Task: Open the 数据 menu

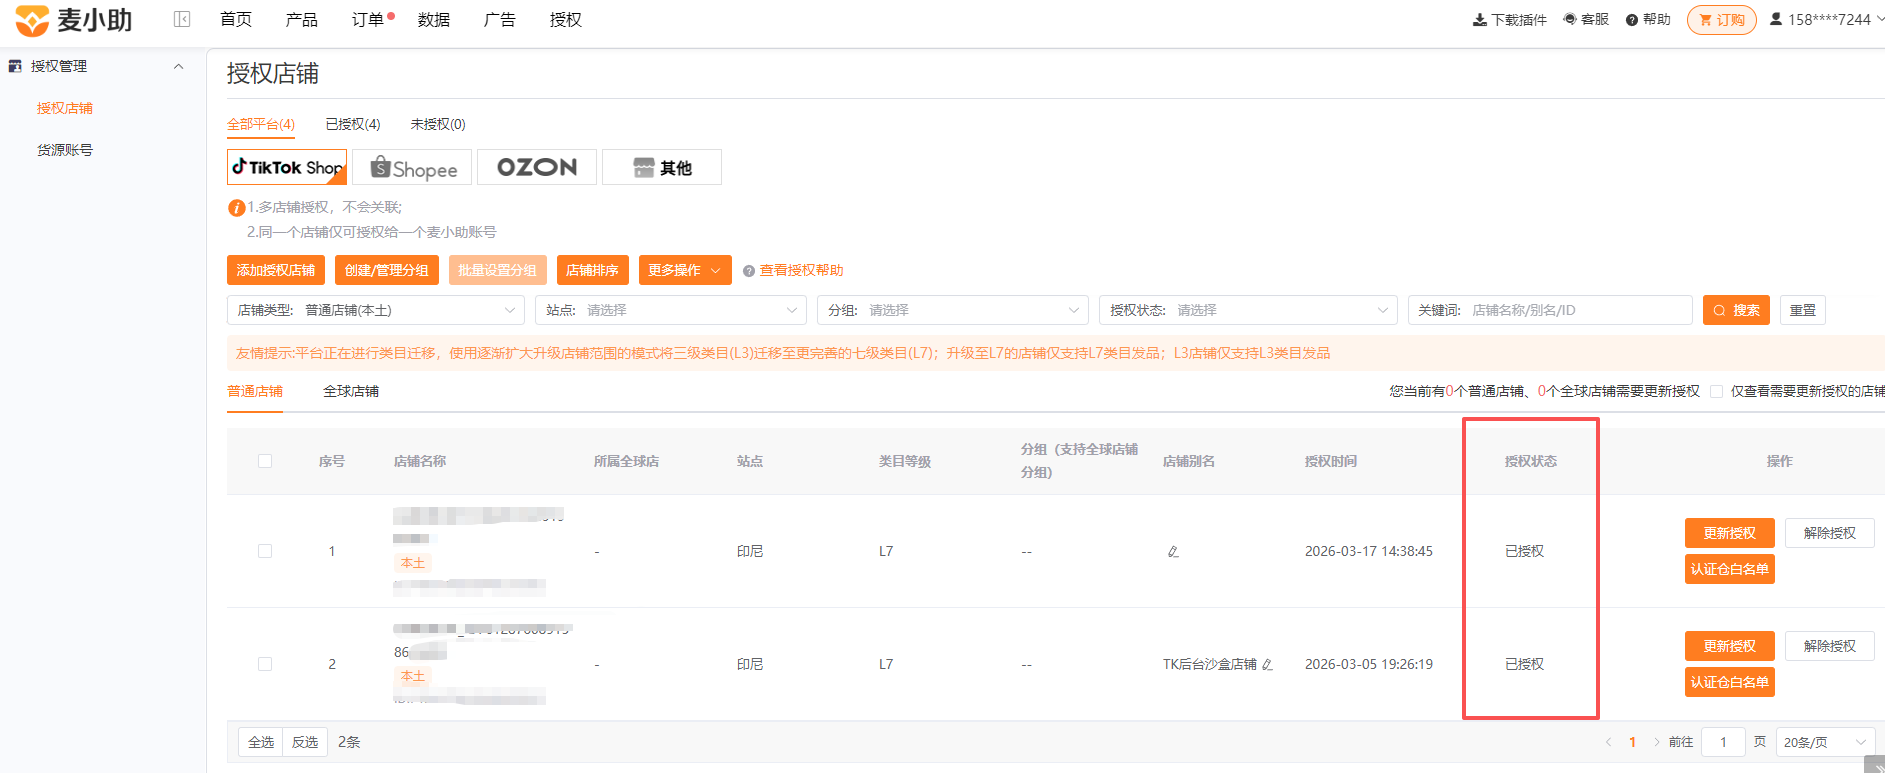Action: tap(434, 19)
